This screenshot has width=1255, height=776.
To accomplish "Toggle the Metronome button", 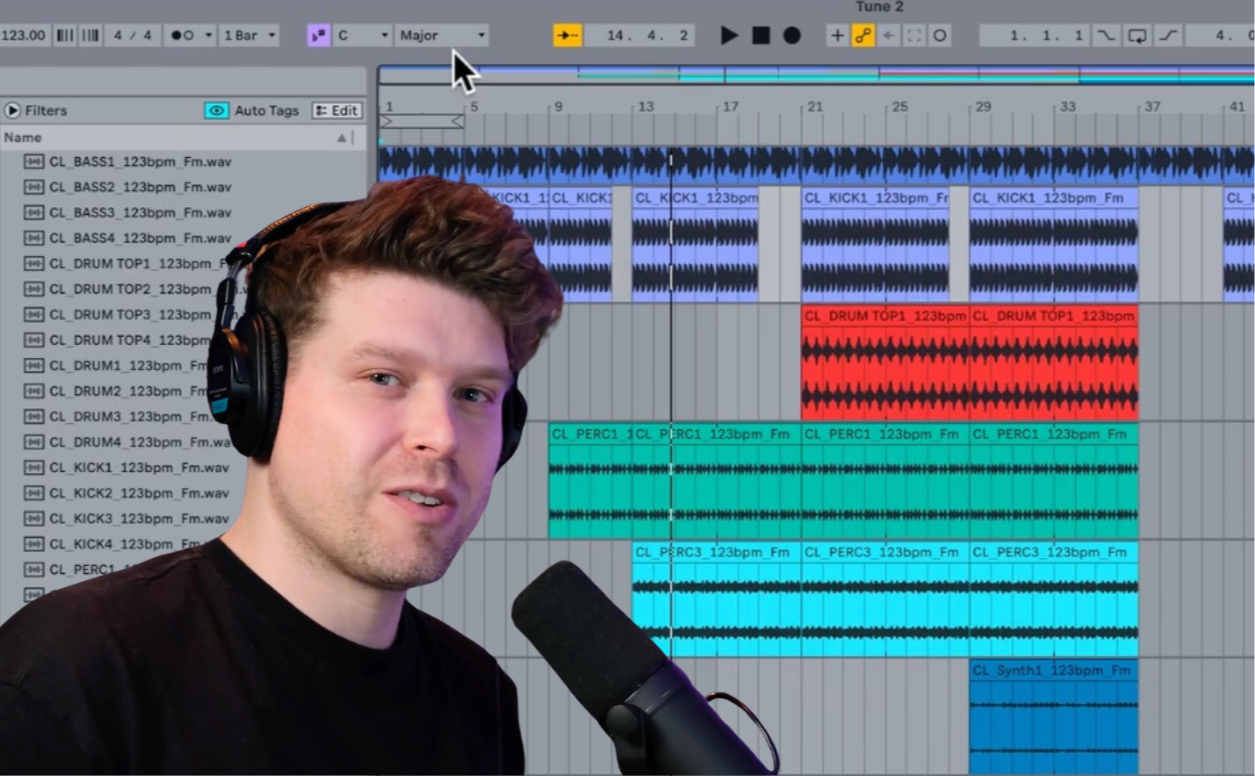I will (x=182, y=35).
